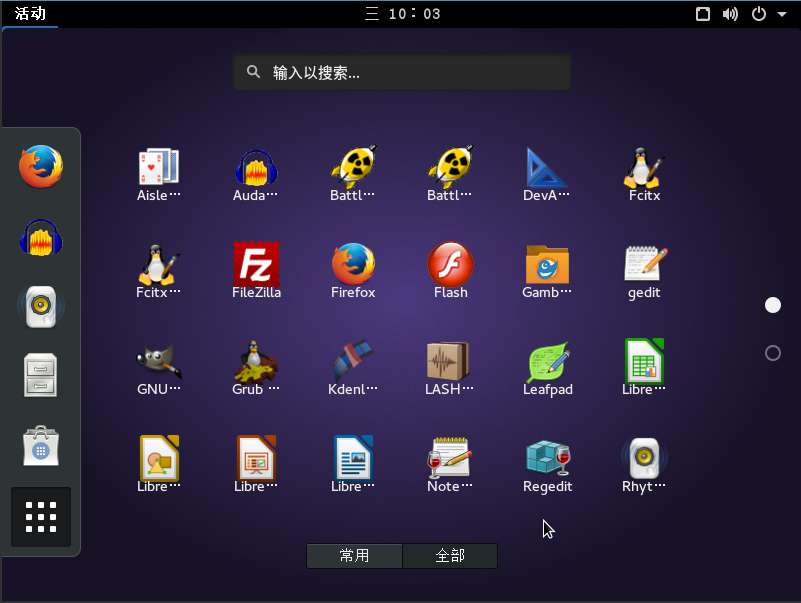This screenshot has width=801, height=603.
Task: Expand the system menu dropdown arrow
Action: coord(782,14)
